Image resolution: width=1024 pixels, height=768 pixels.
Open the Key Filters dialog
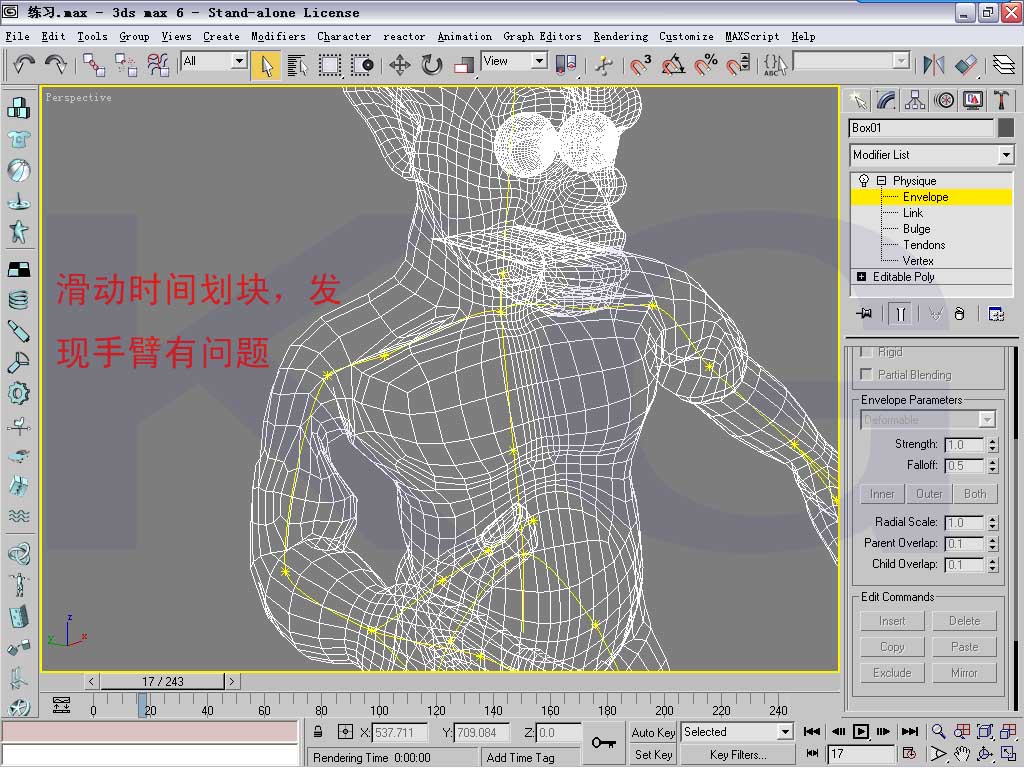pyautogui.click(x=738, y=754)
